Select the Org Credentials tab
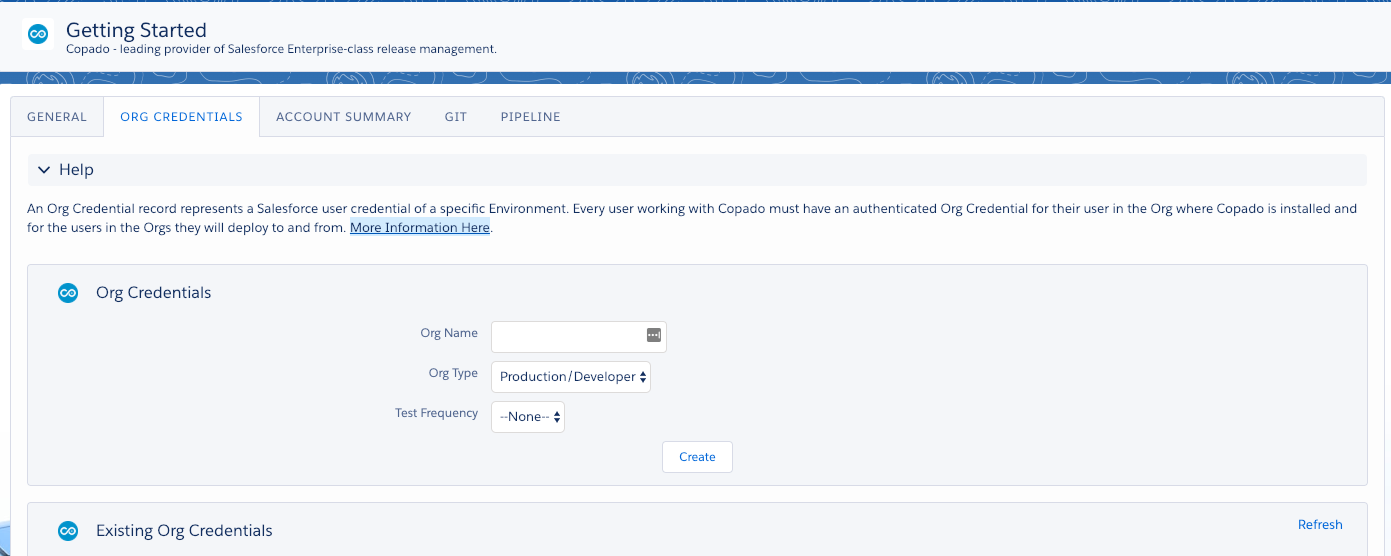This screenshot has width=1391, height=556. tap(181, 117)
